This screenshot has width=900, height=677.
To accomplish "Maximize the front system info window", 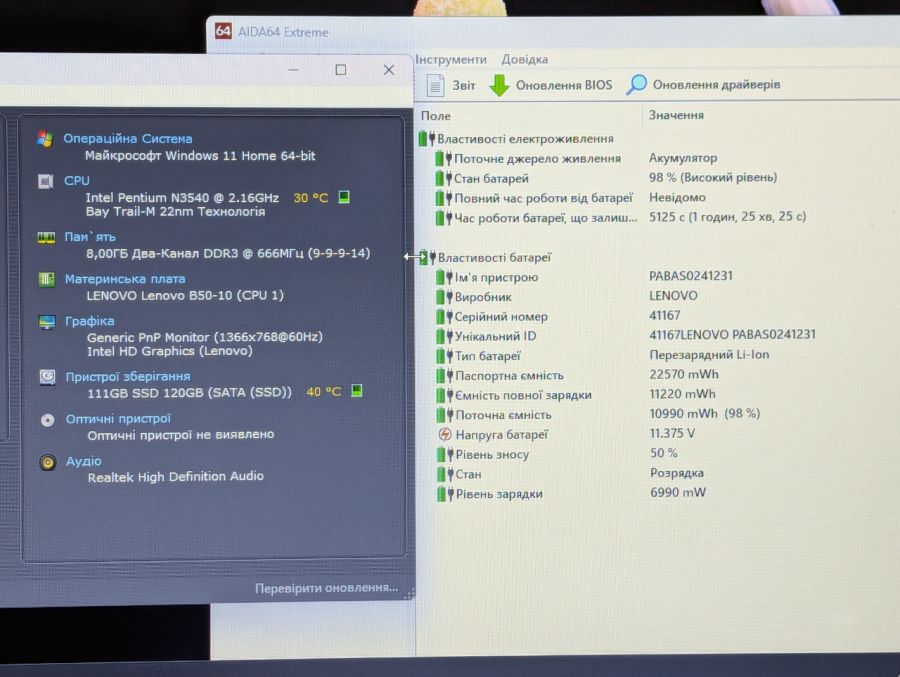I will 341,70.
